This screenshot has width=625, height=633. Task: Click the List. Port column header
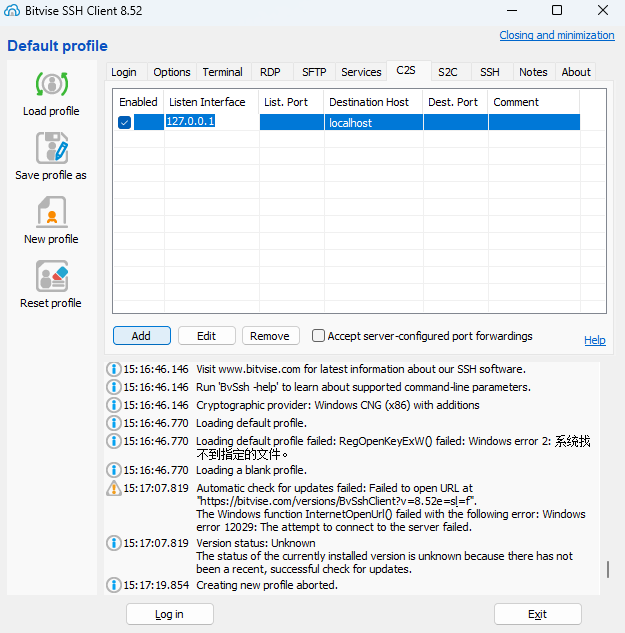(292, 102)
